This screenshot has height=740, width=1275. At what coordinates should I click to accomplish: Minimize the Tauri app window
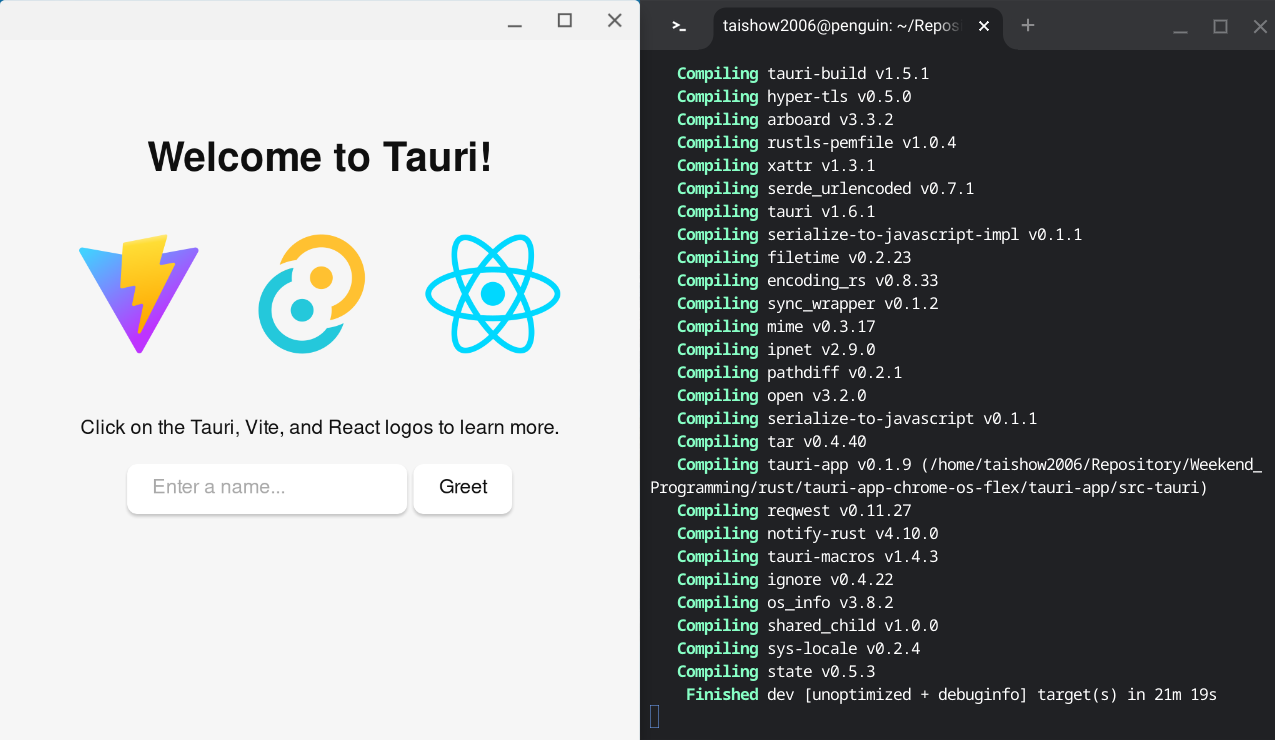[515, 22]
